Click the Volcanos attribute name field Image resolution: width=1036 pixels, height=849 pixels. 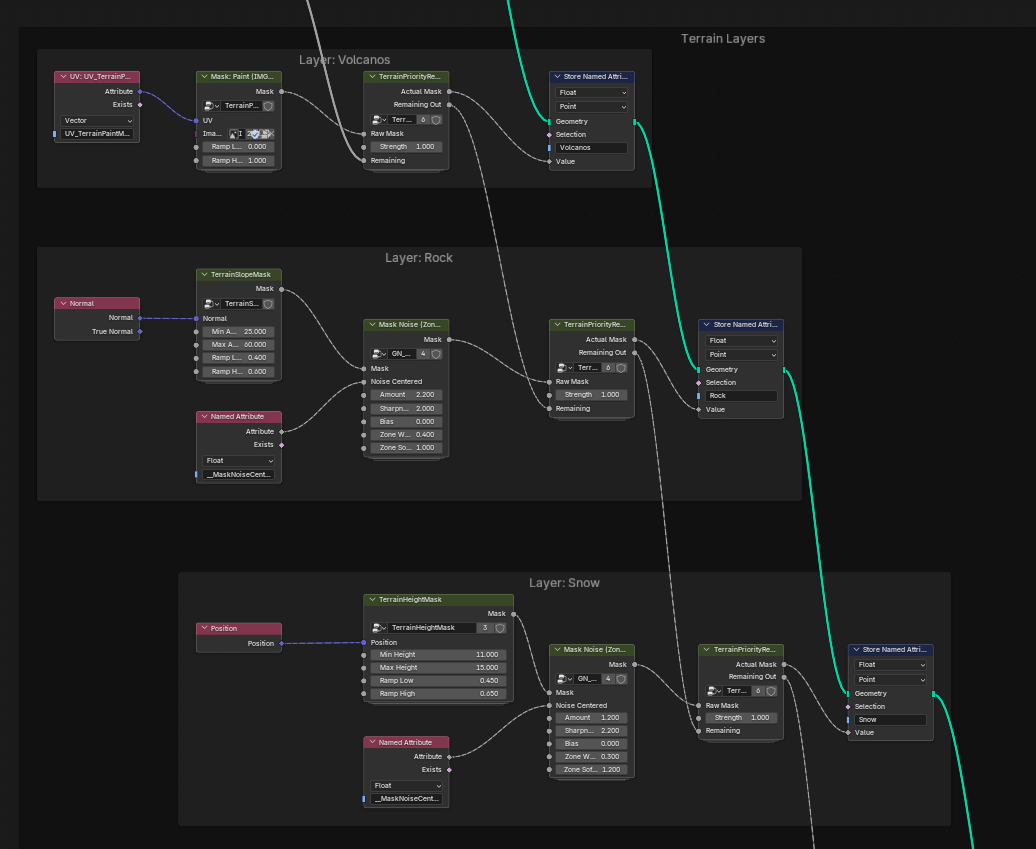tap(591, 148)
